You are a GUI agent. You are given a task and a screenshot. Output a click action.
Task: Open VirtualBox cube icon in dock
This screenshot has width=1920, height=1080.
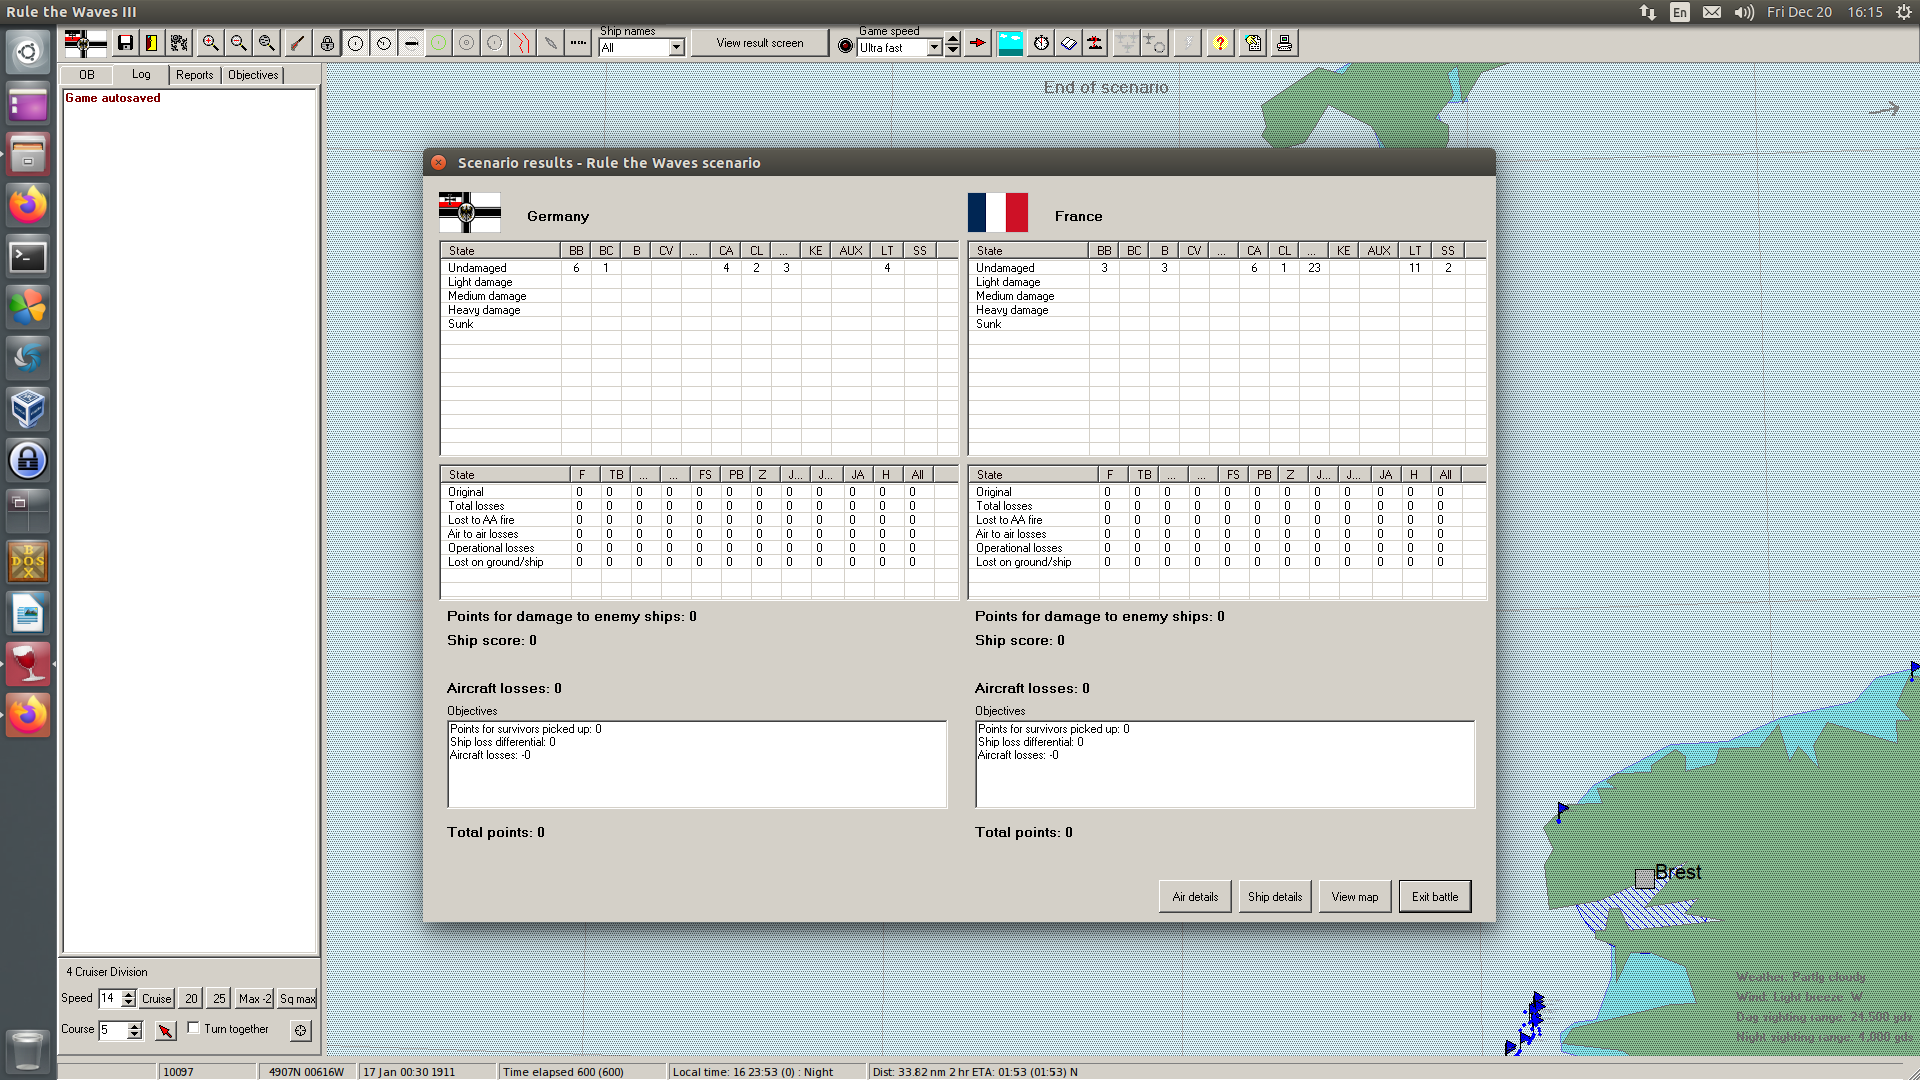click(x=28, y=409)
